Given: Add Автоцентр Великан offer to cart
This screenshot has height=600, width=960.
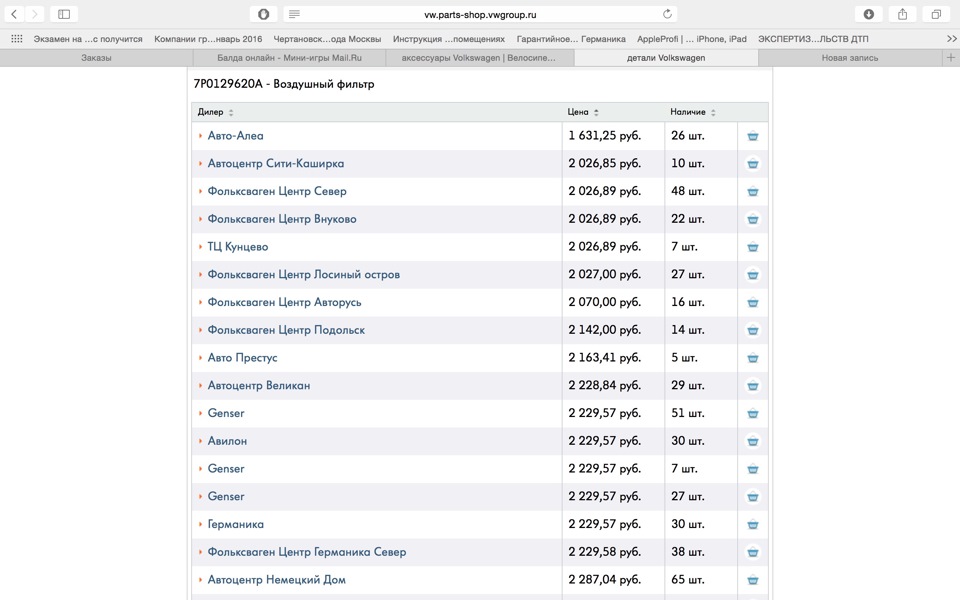Looking at the screenshot, I should 753,386.
